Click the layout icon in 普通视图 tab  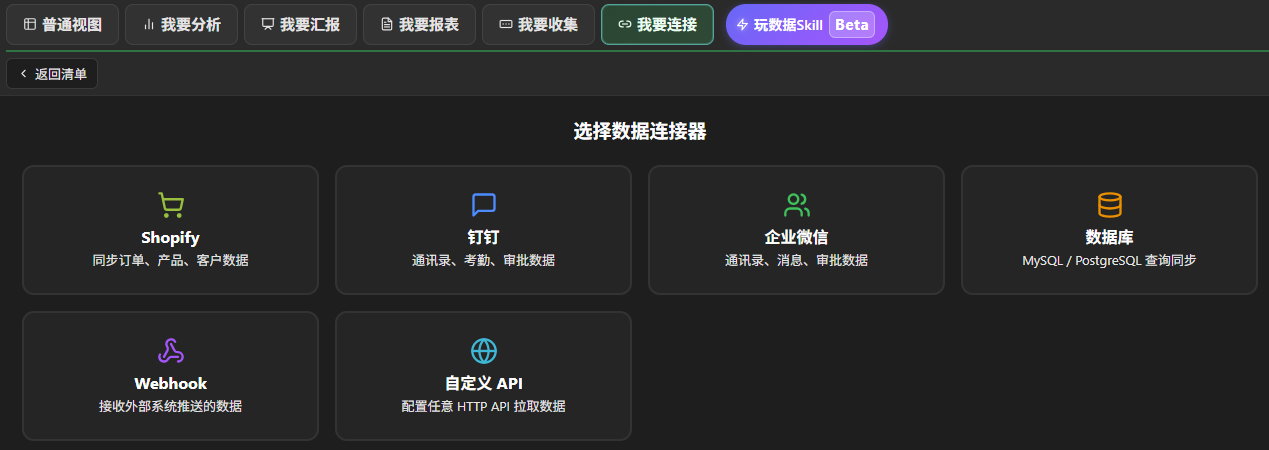click(x=29, y=25)
